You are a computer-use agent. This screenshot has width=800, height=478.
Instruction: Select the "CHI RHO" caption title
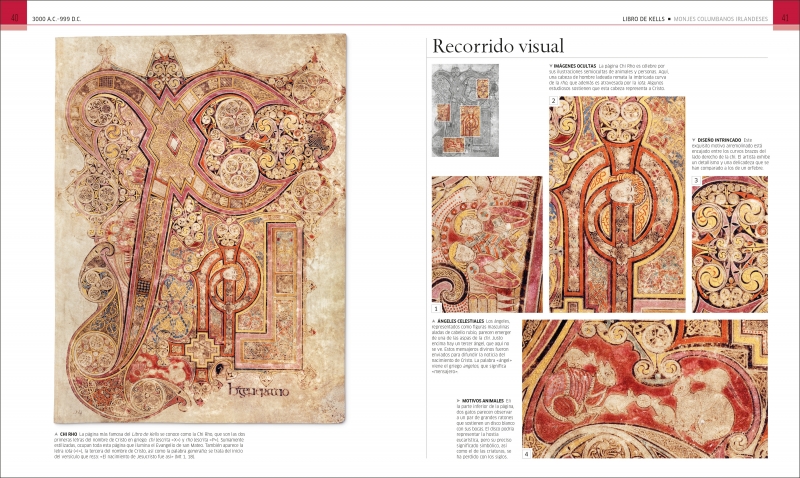pyautogui.click(x=68, y=434)
